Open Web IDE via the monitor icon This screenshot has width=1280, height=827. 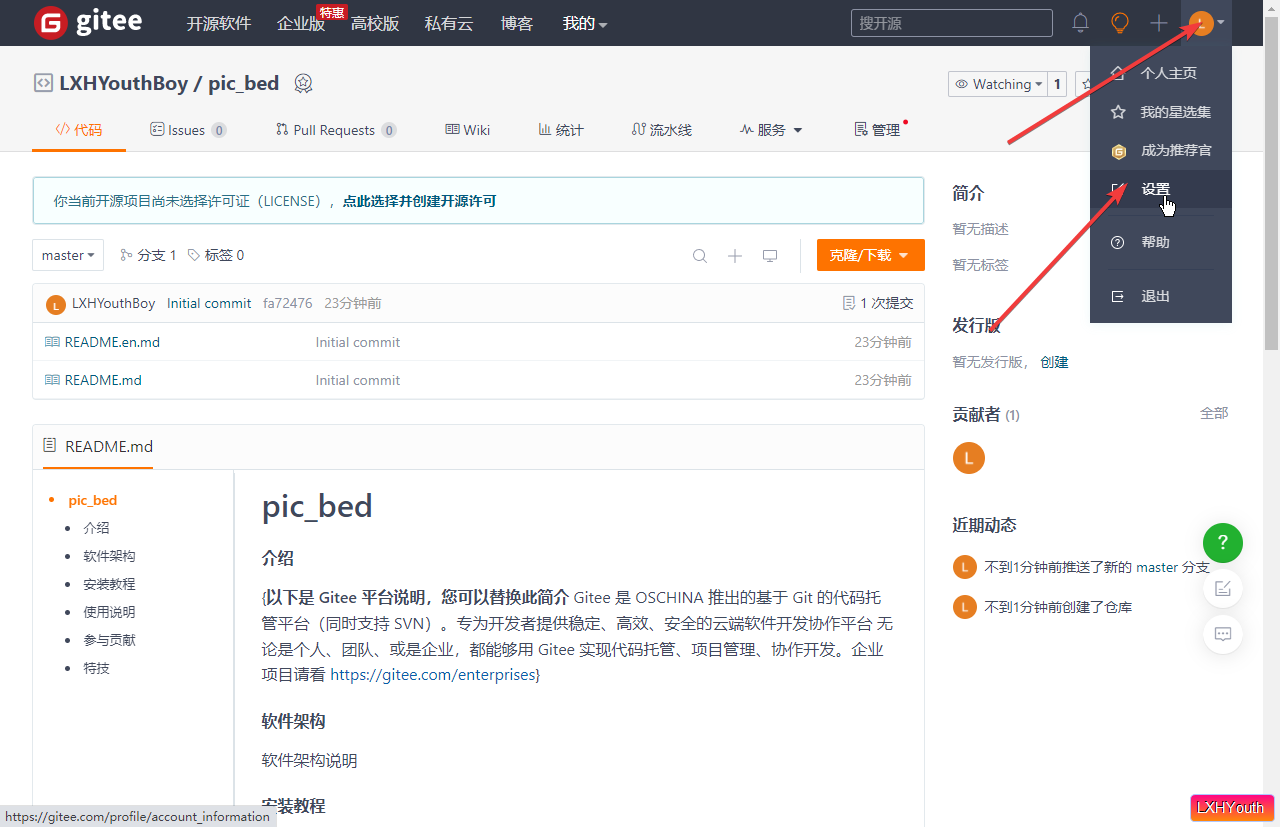[769, 255]
